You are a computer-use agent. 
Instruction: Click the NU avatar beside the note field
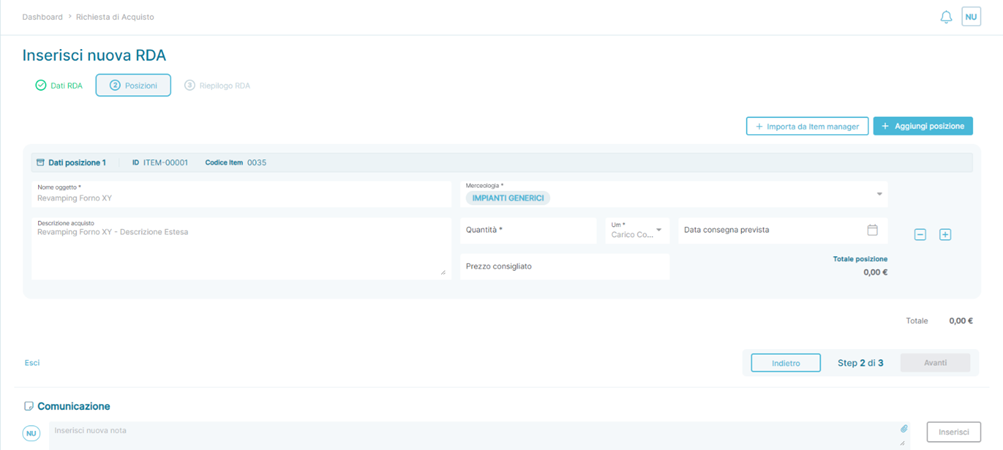point(31,433)
